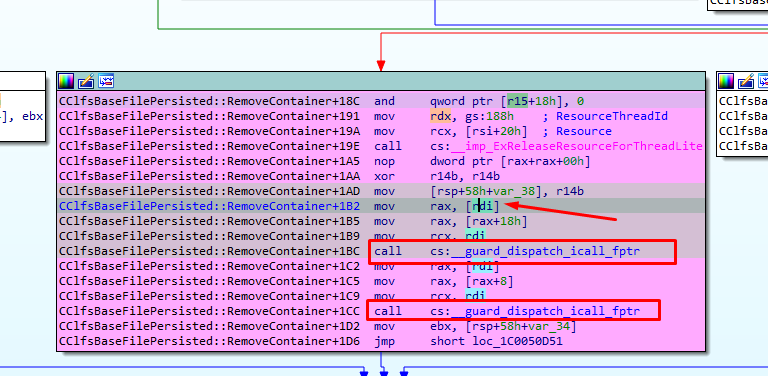Image resolution: width=768 pixels, height=376 pixels.
Task: Click the pencil icon on the right-side block
Action: 746,81
